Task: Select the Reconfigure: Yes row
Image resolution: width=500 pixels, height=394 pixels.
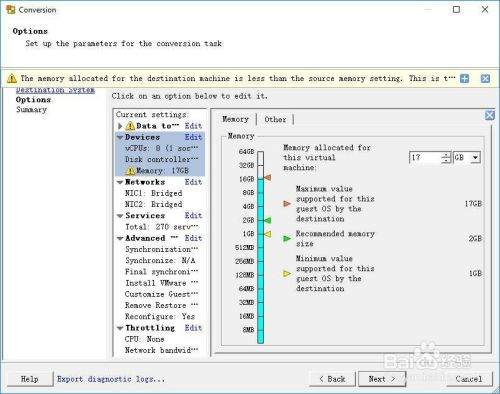Action: click(x=160, y=317)
